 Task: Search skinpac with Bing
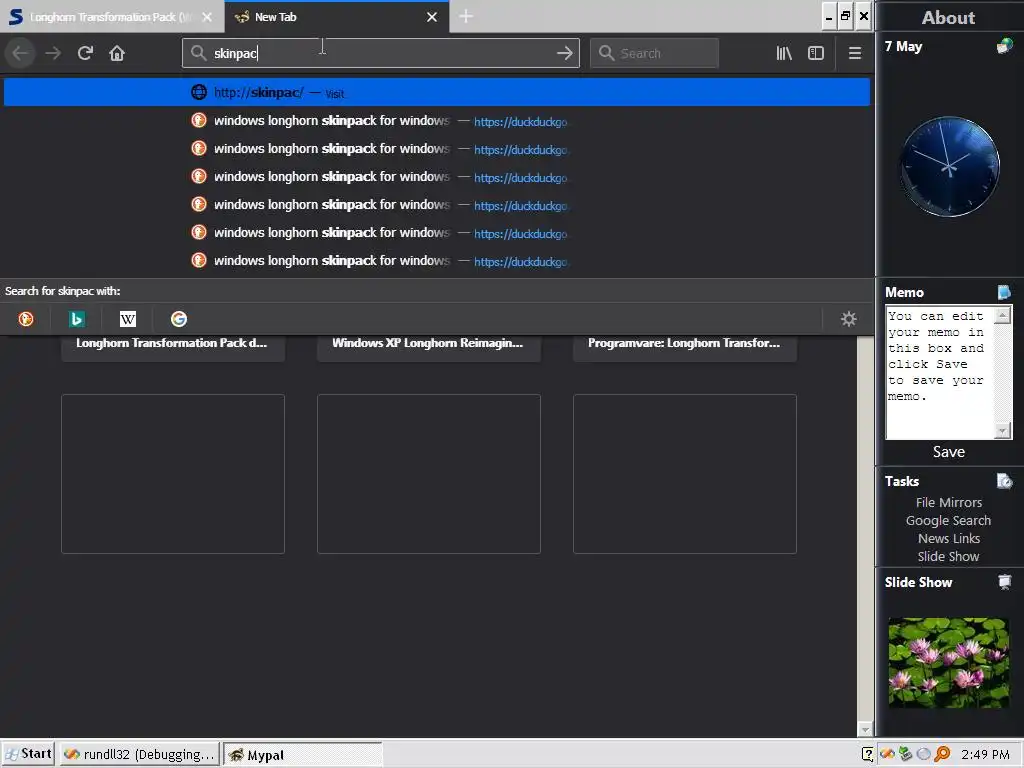(x=76, y=319)
